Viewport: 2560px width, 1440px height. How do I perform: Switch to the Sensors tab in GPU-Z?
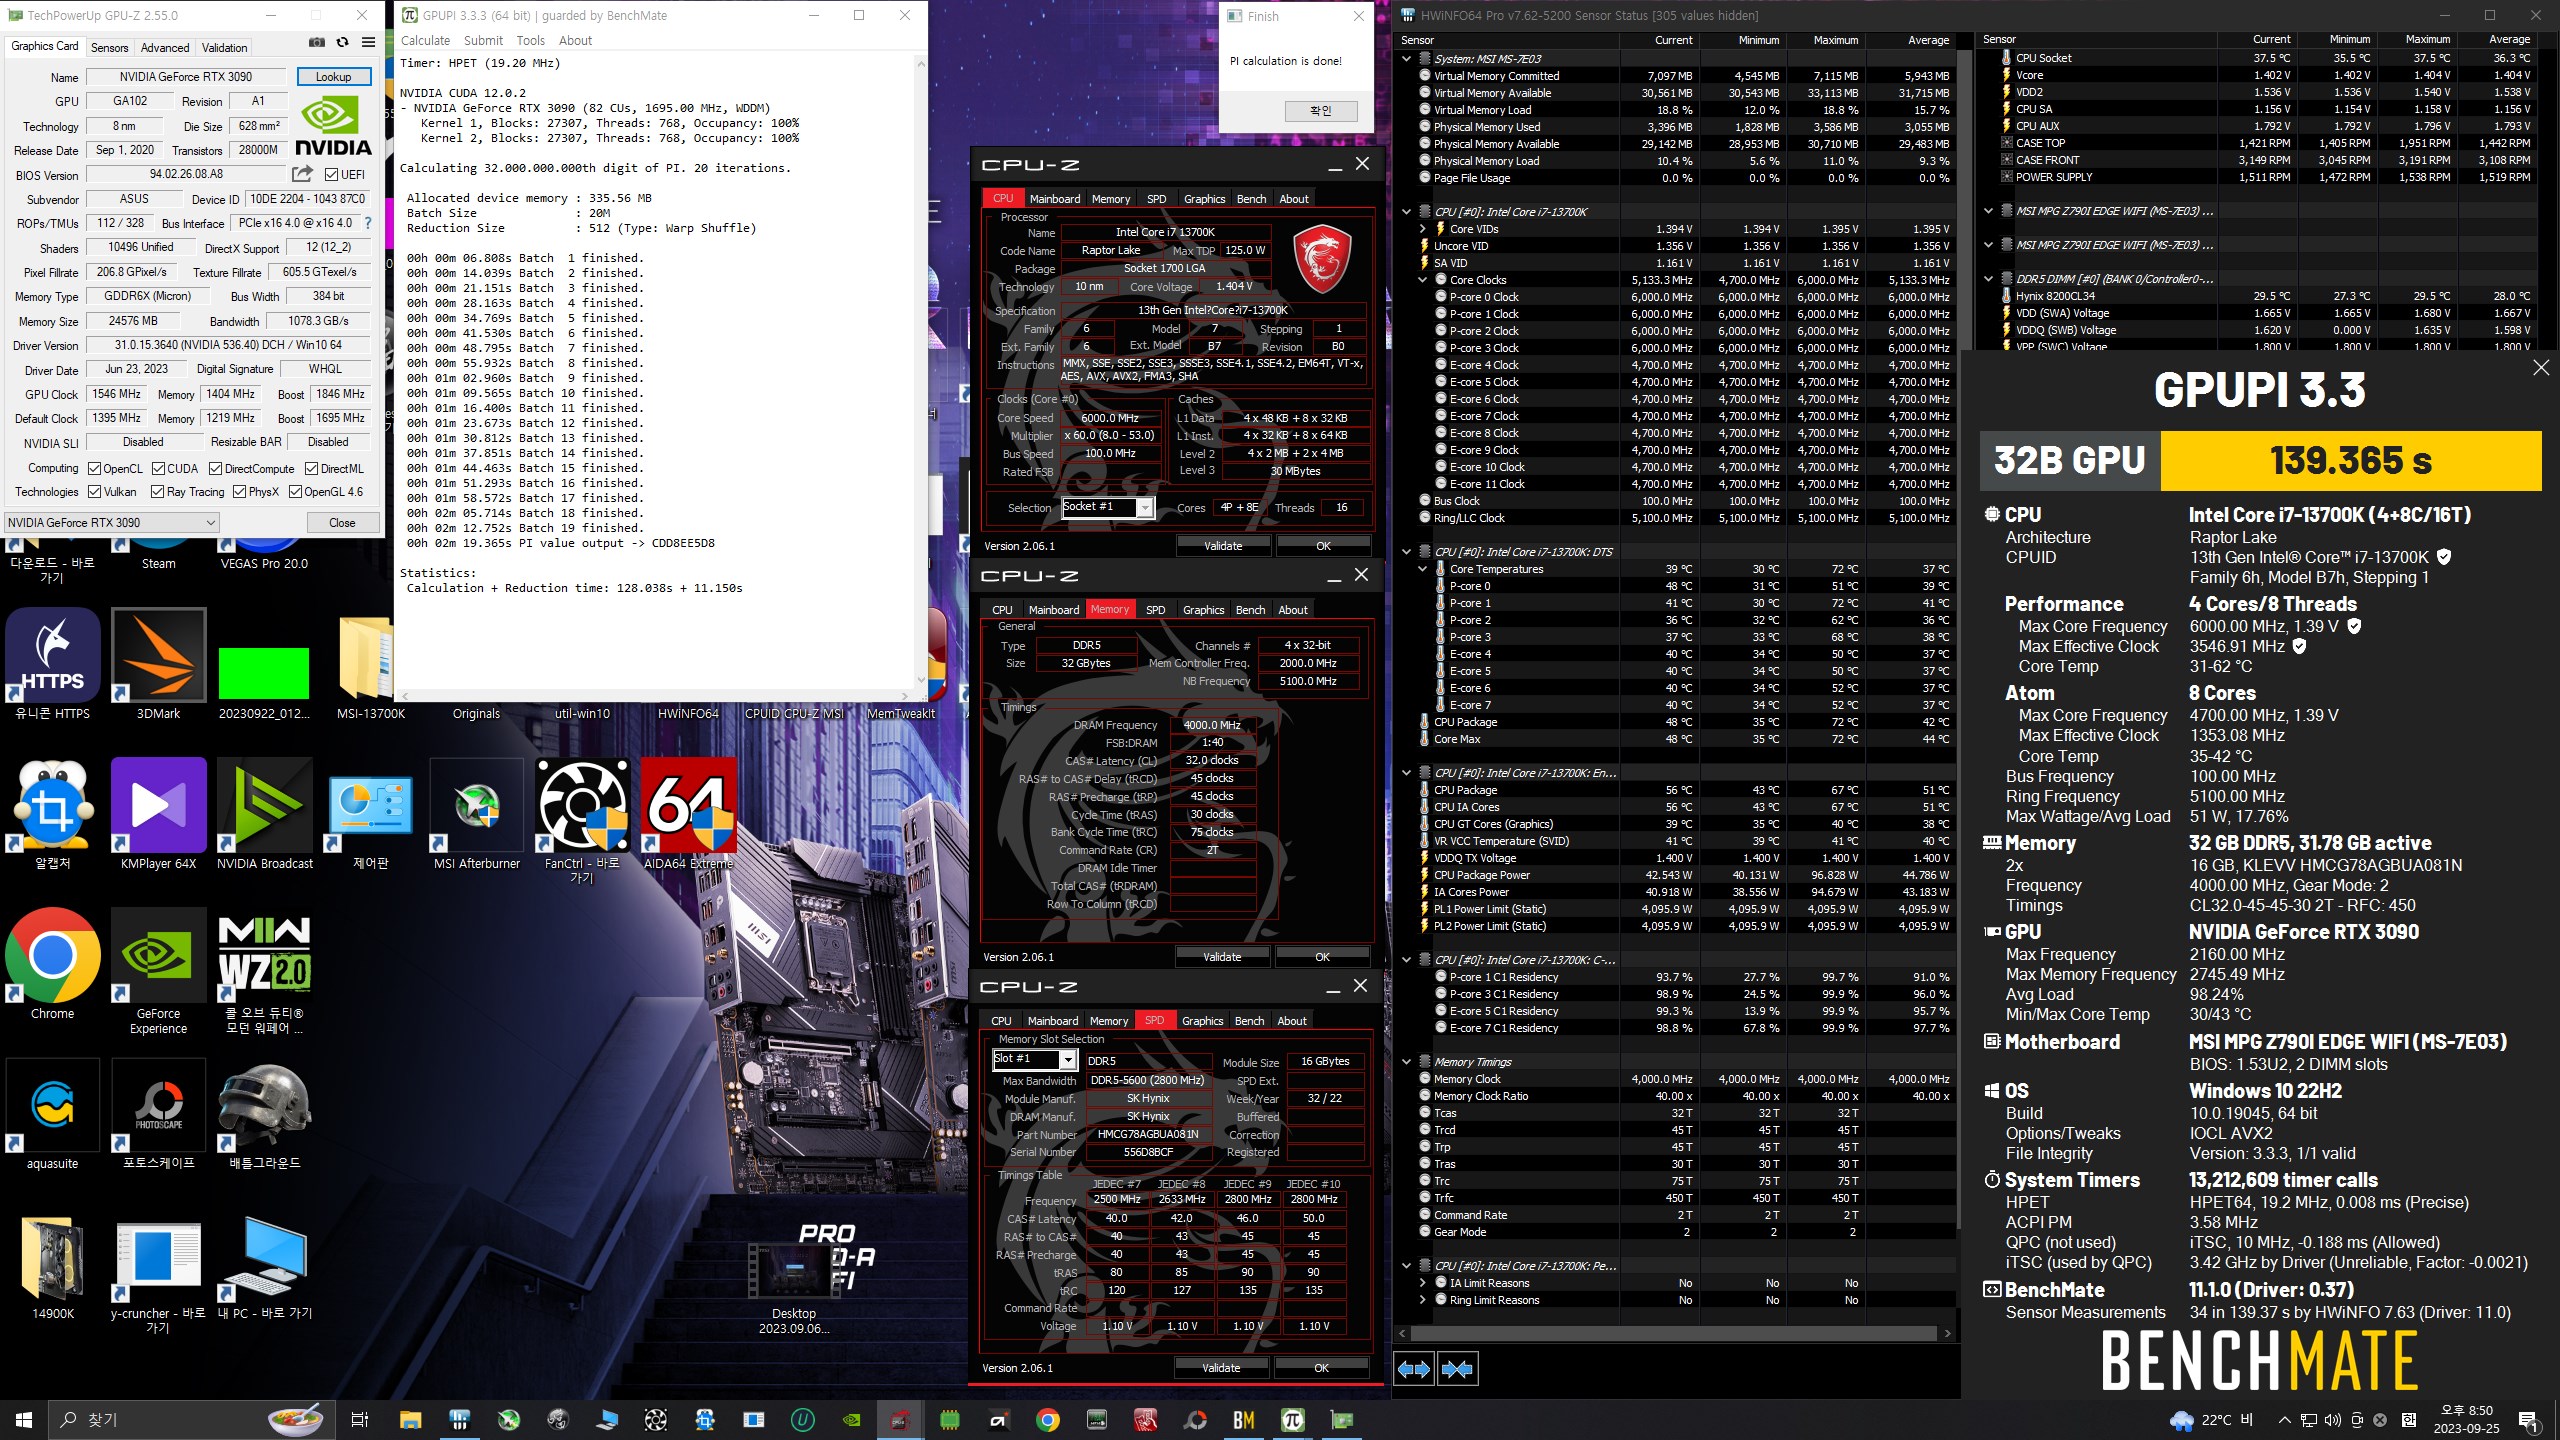click(109, 47)
